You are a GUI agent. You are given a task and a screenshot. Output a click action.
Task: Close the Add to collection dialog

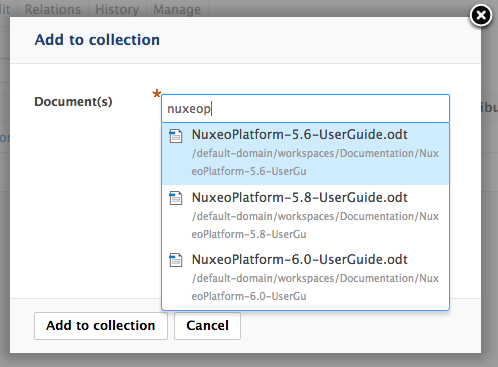481,15
